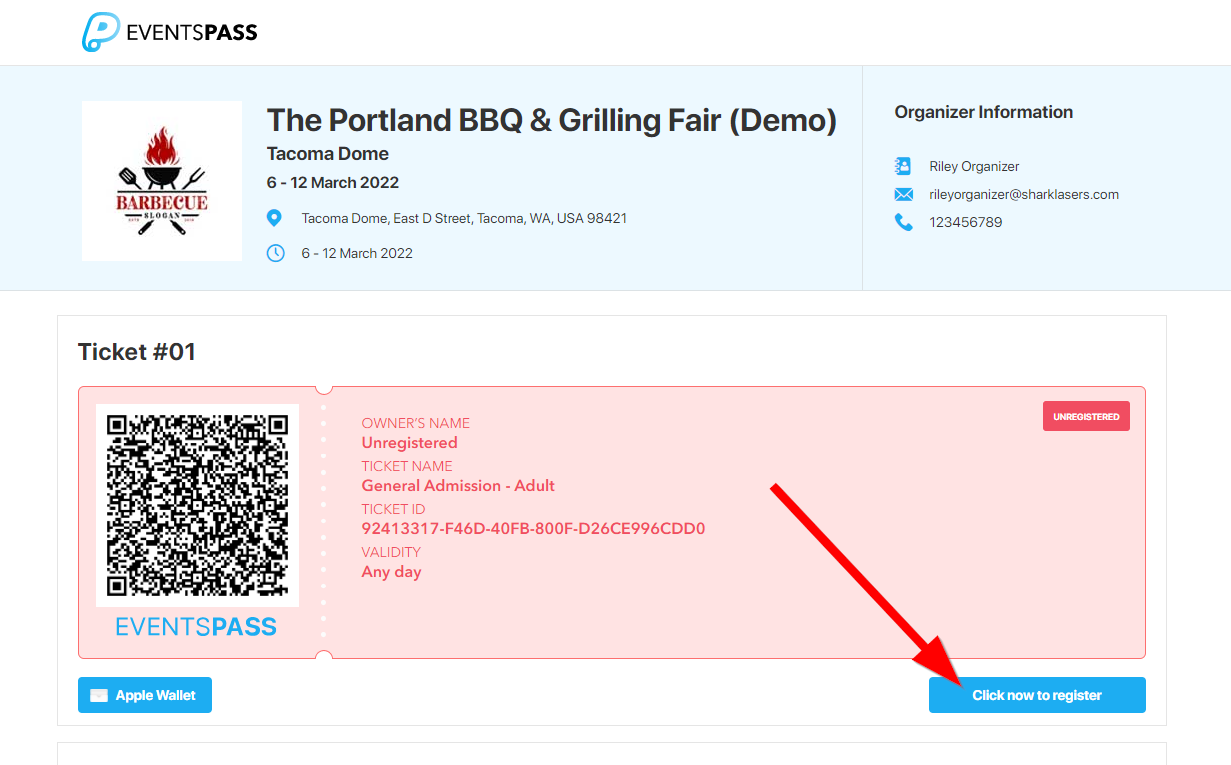Click the EVENTSPASS text under QR code
Image resolution: width=1231 pixels, height=765 pixels.
(x=196, y=627)
